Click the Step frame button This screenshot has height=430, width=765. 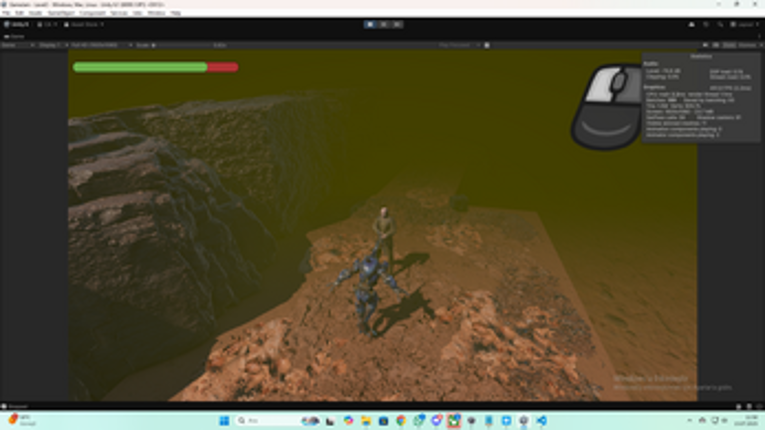[x=397, y=24]
